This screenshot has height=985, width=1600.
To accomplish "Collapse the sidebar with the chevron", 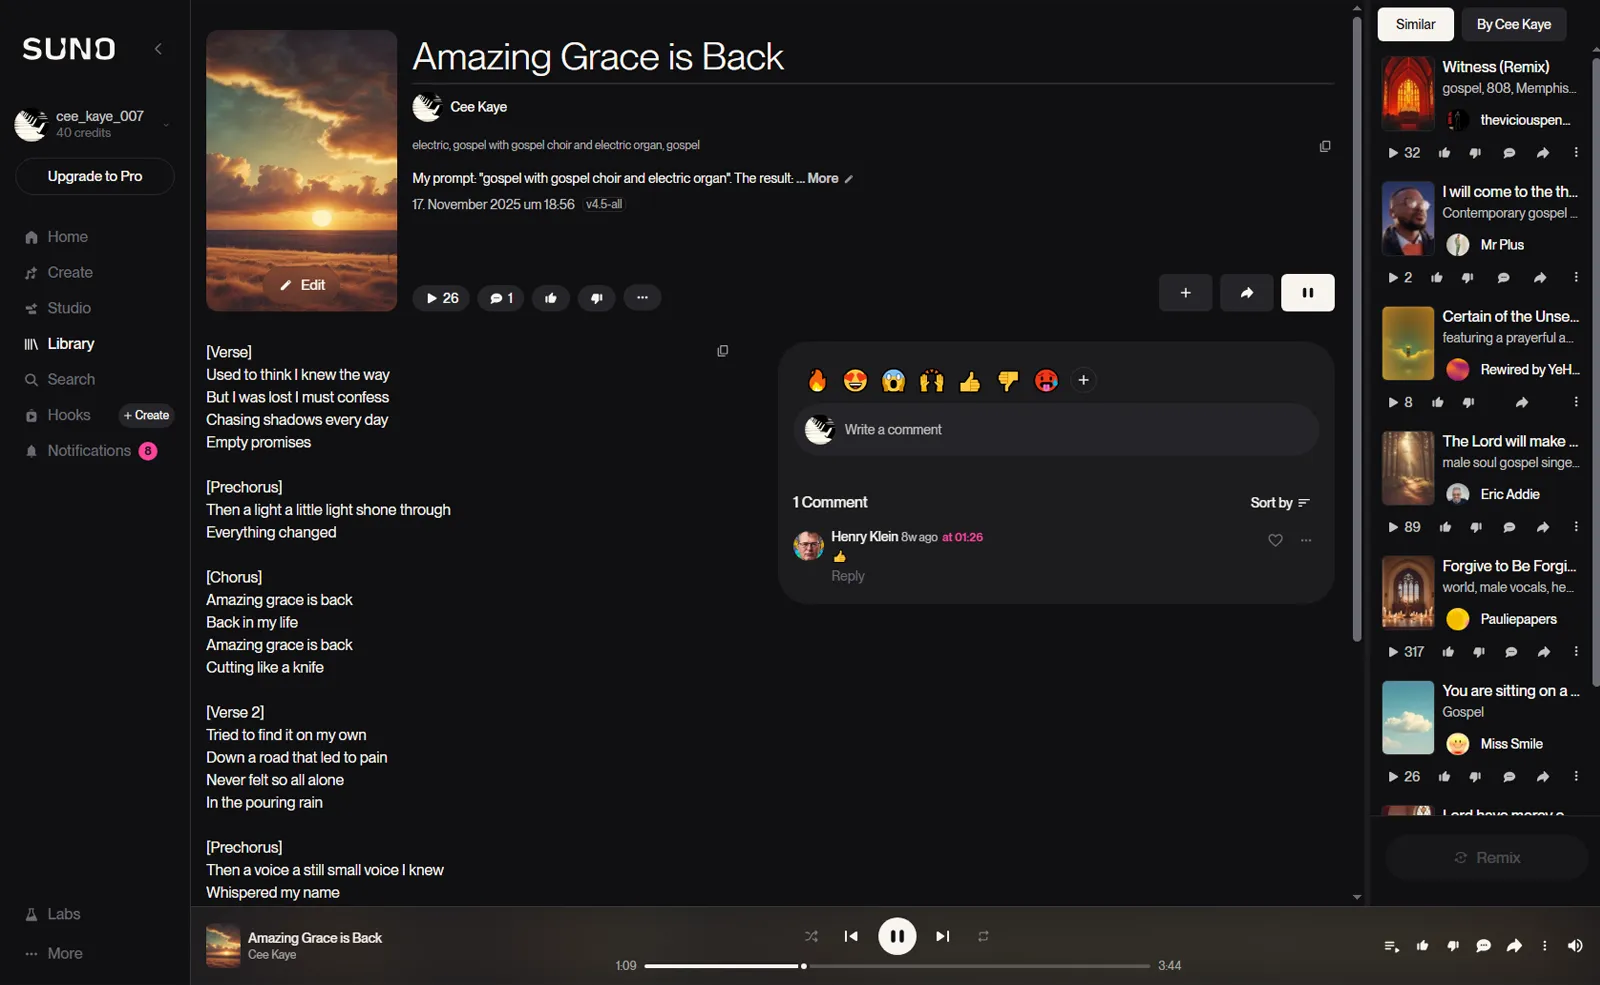I will click(158, 49).
